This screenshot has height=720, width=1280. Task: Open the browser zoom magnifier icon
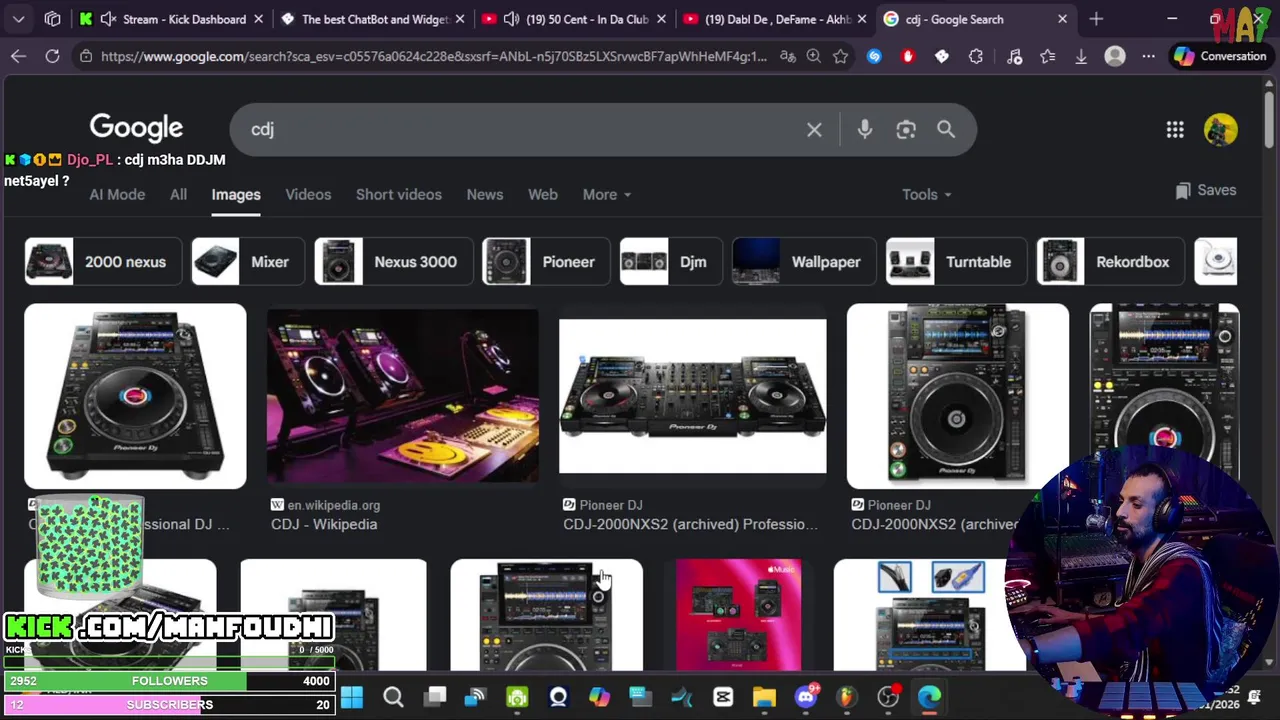click(814, 57)
